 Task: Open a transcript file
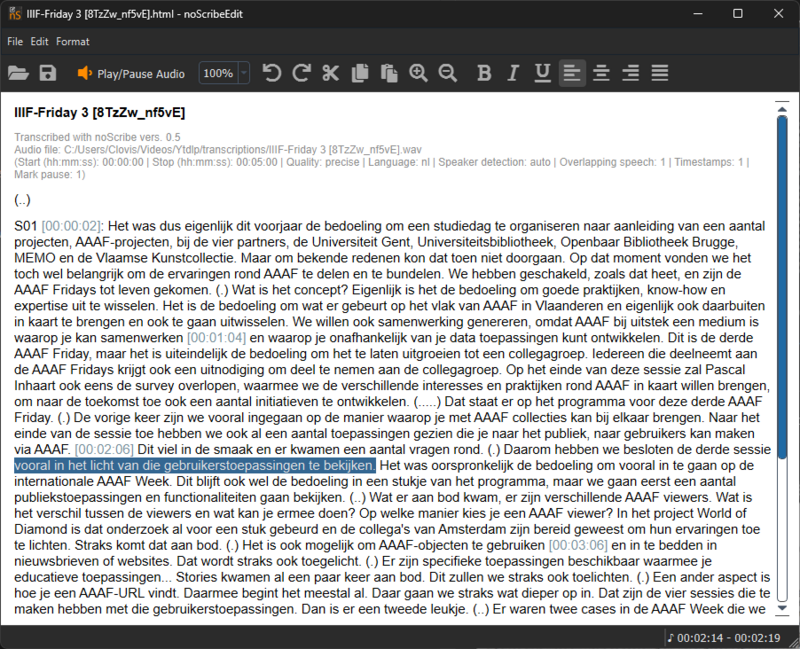pyautogui.click(x=20, y=72)
